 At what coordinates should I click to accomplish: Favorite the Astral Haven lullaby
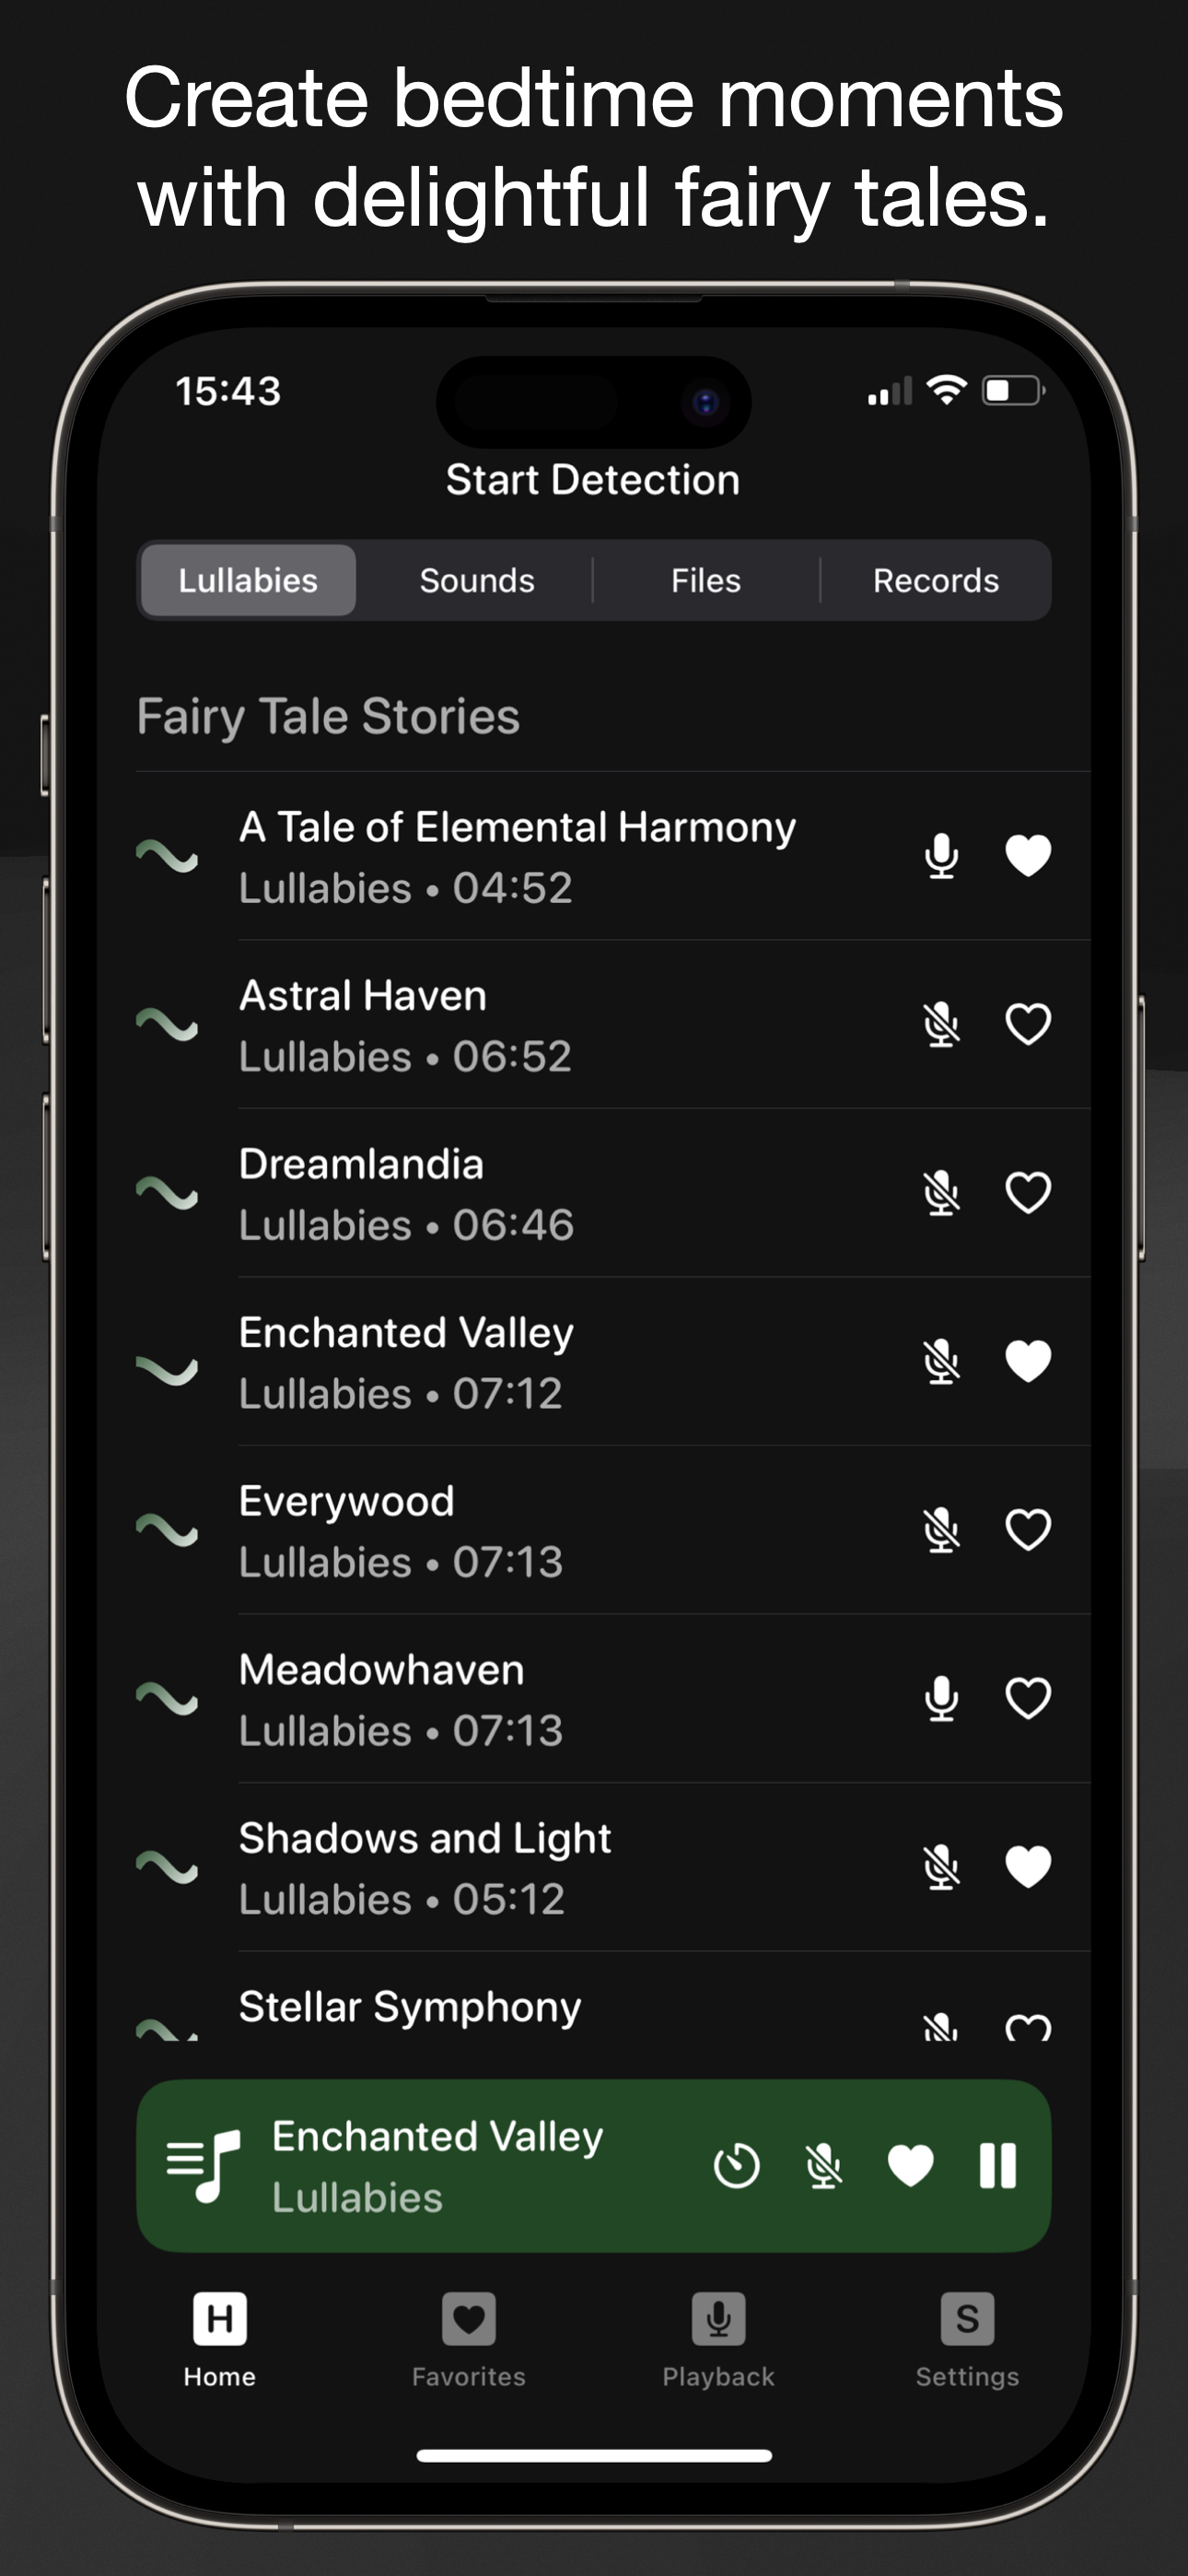(1027, 1024)
